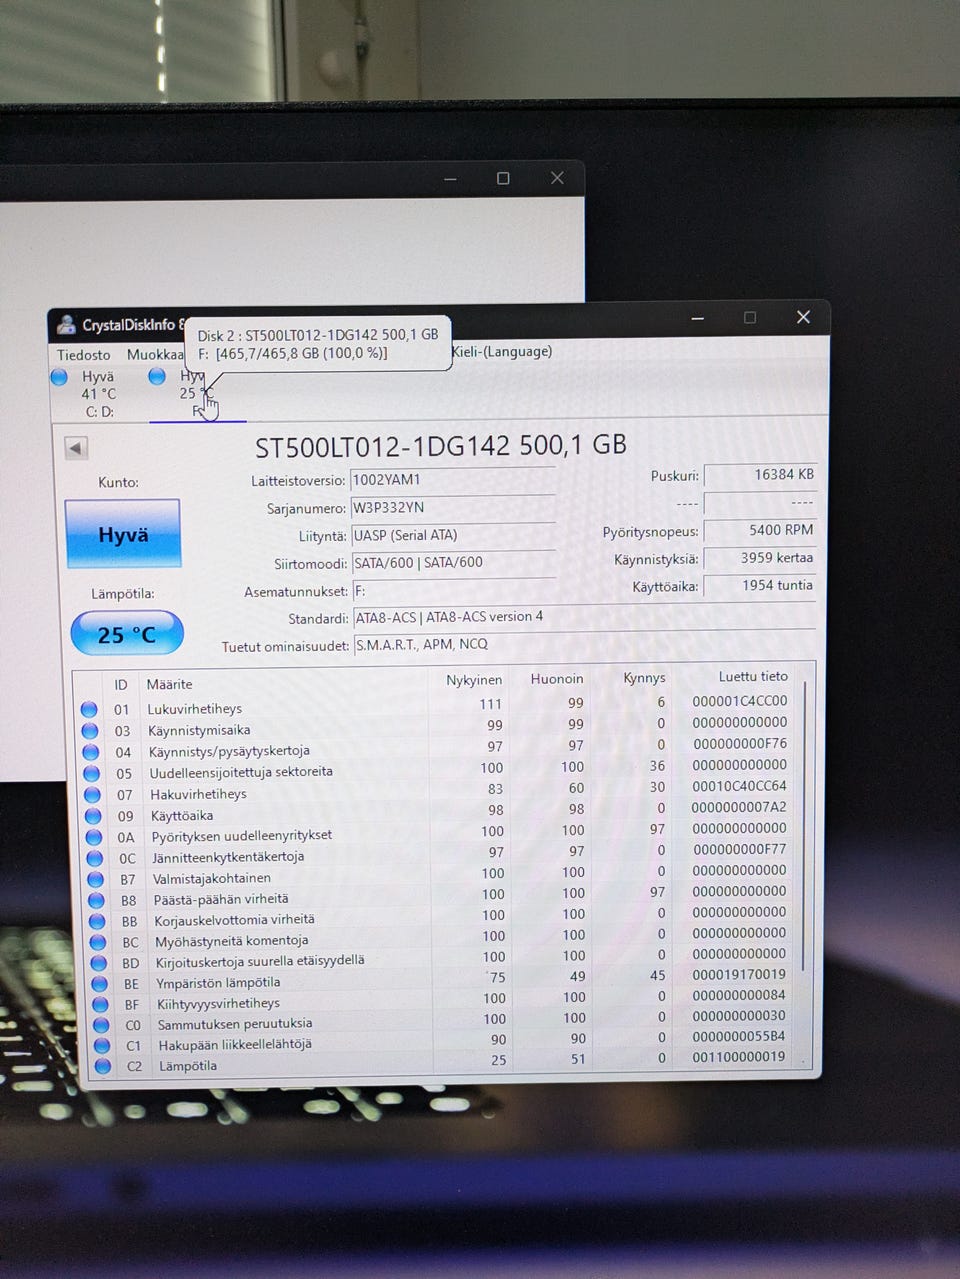The image size is (960, 1279).
Task: Click the Sarjanumero field W3P332YN
Action: click(452, 508)
